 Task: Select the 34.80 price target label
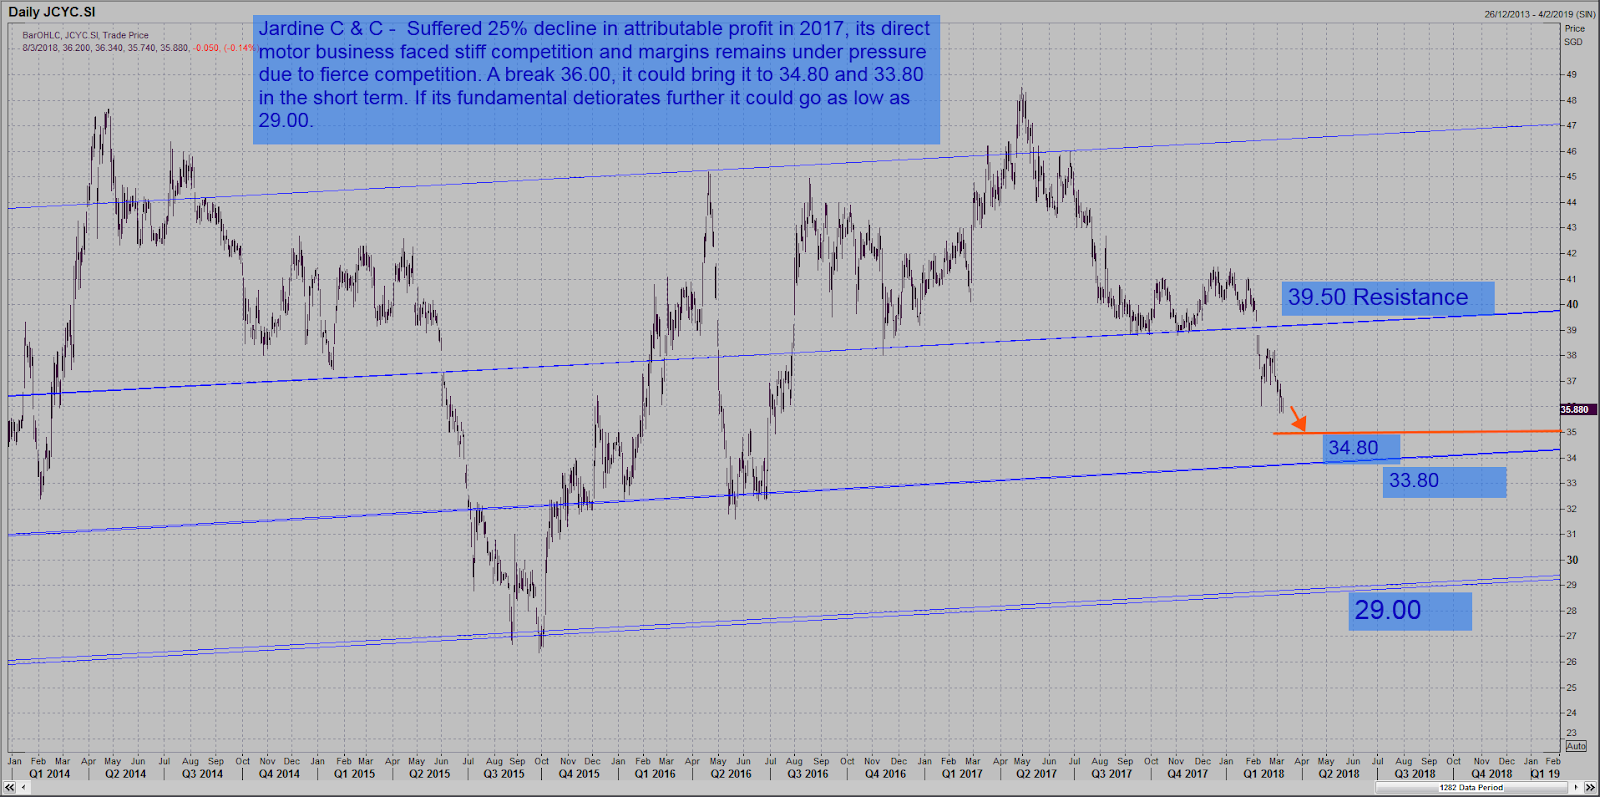pos(1361,448)
